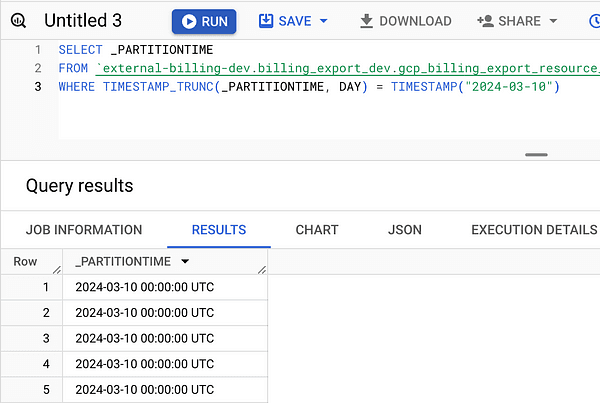Grab the editor horizontal scrollbar handle
600x403 pixels.
pos(536,155)
